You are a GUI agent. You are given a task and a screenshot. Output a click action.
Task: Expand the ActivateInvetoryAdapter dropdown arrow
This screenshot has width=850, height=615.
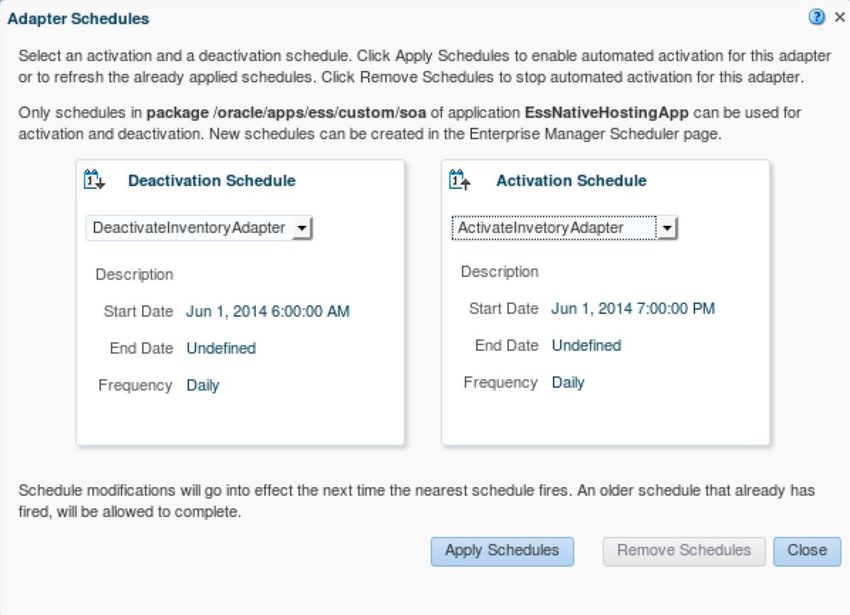[667, 228]
